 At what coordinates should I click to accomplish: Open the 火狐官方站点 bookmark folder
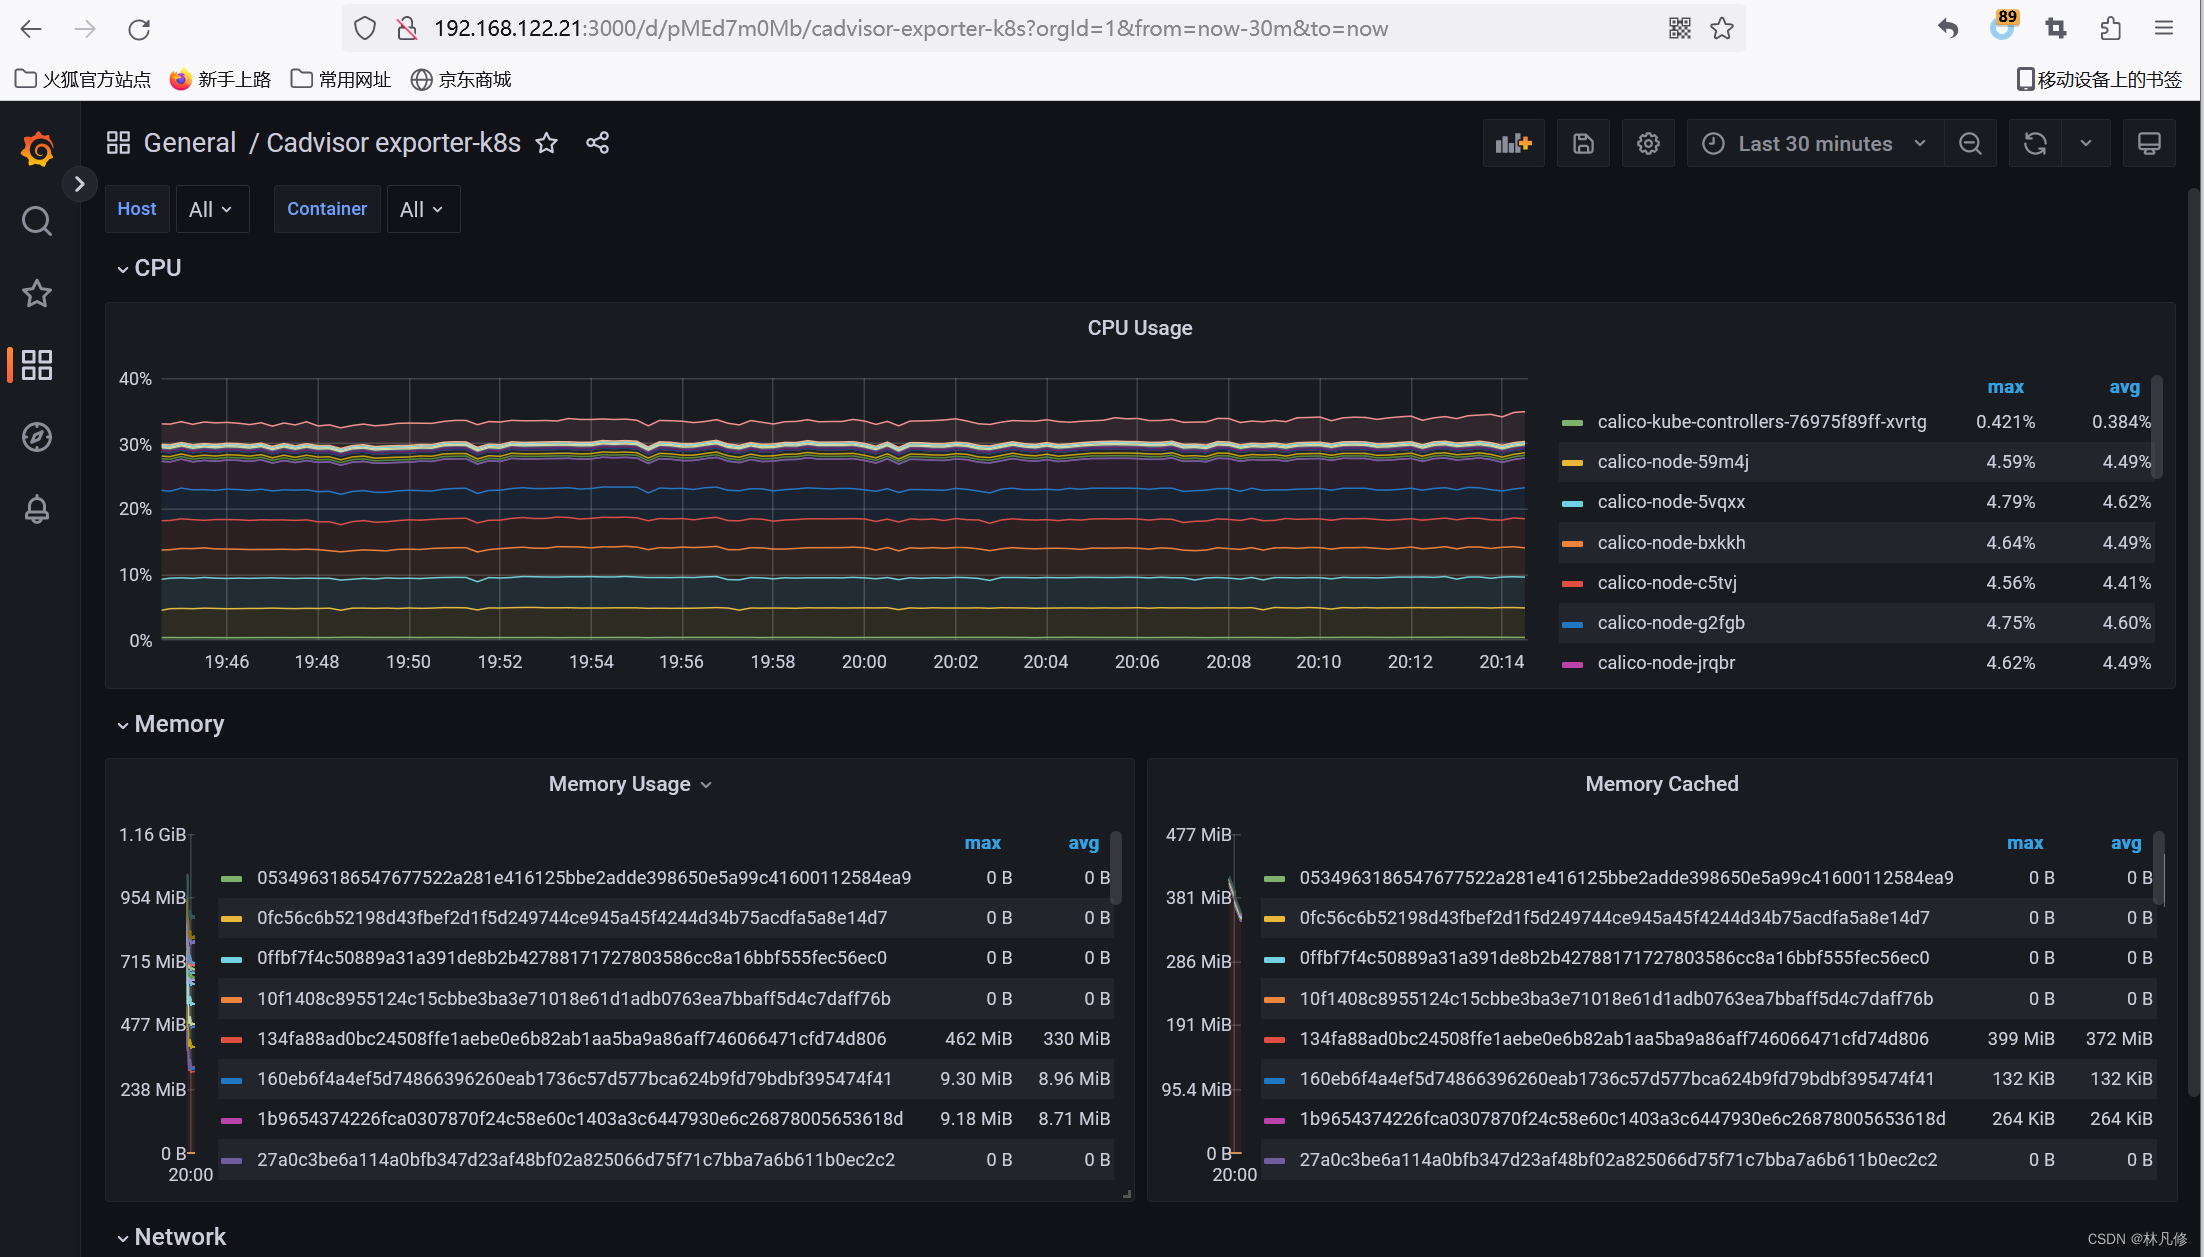83,79
